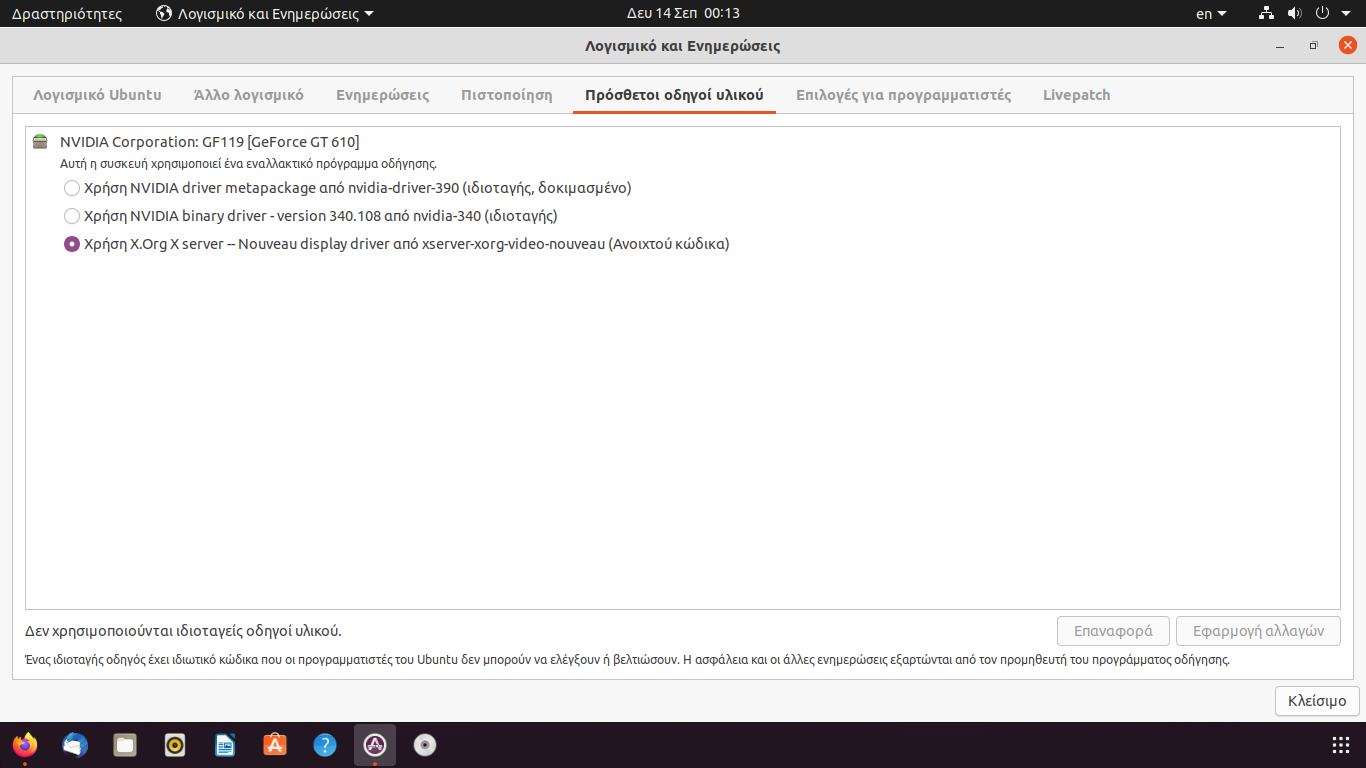Screen dimensions: 1366x768
Task: Click the Εφαρμογή αλλαγών apply button
Action: coord(1258,631)
